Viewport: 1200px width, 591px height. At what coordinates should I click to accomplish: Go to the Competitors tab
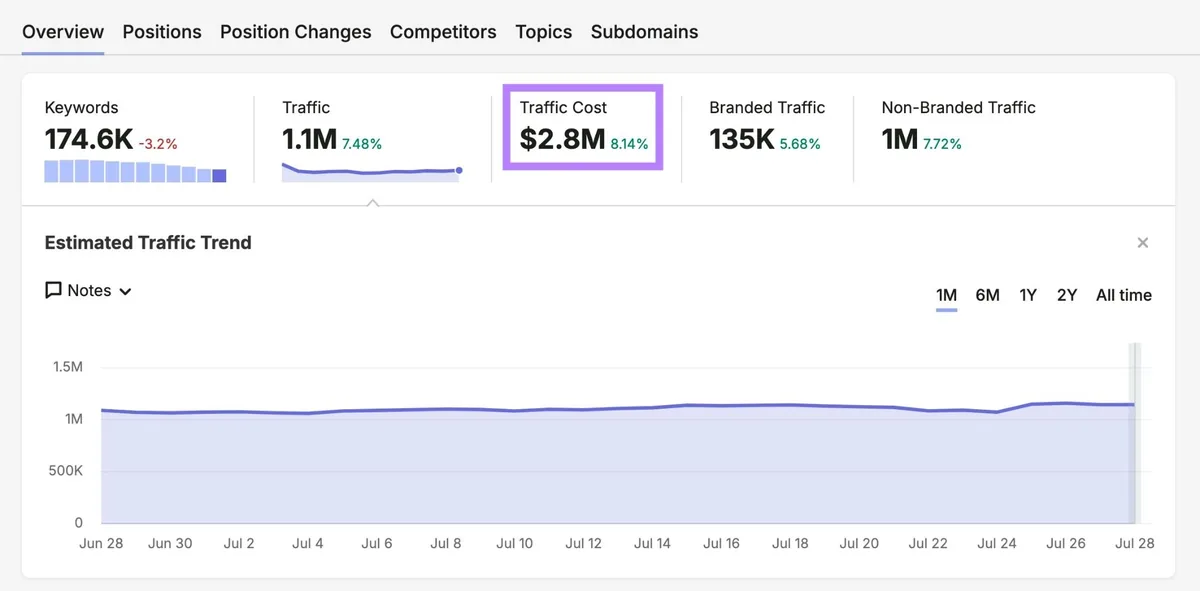pyautogui.click(x=443, y=32)
